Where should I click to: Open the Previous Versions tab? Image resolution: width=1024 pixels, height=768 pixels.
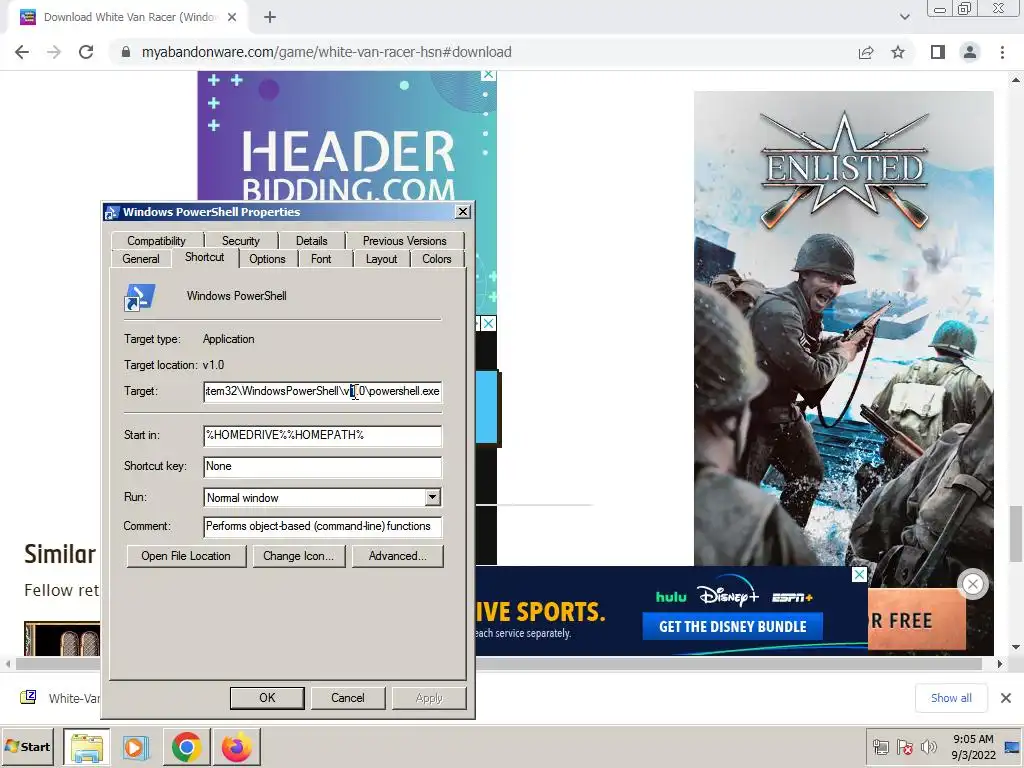(404, 241)
